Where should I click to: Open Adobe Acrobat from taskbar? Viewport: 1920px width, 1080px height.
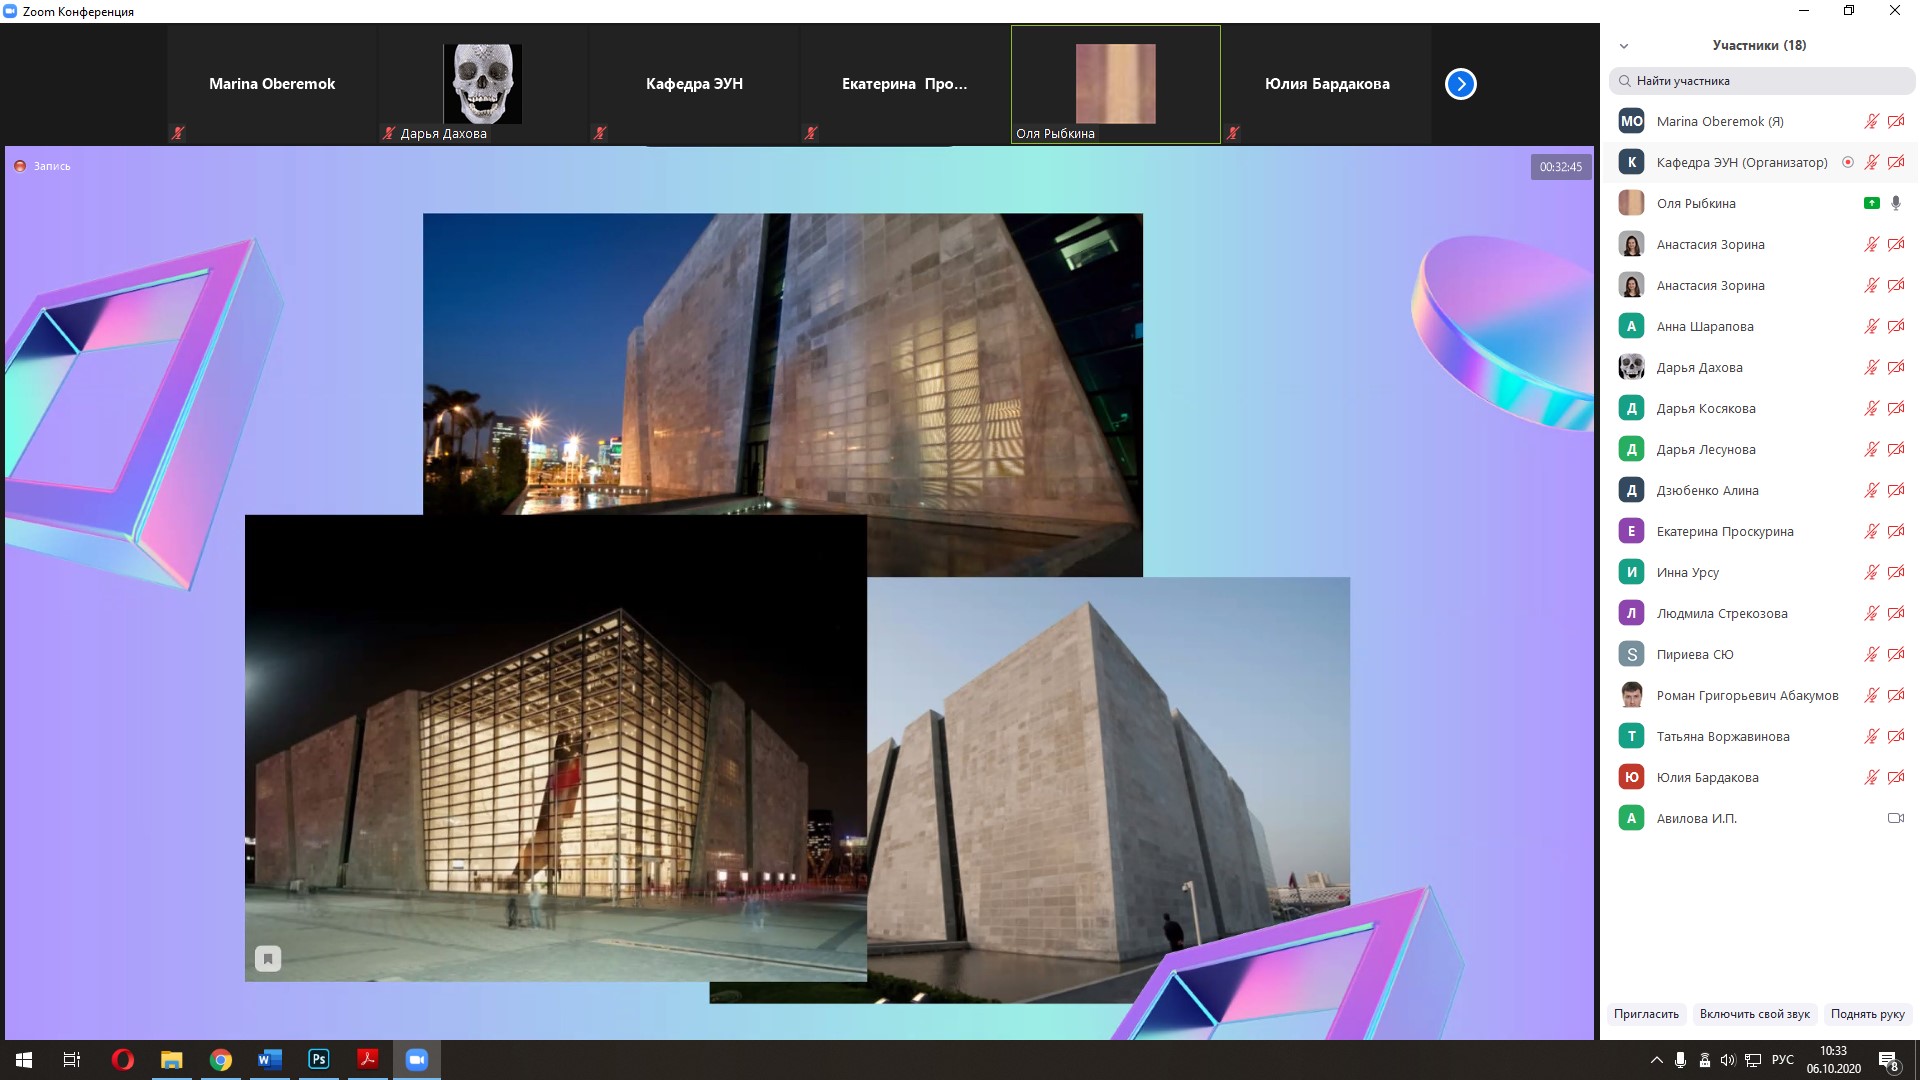[367, 1060]
